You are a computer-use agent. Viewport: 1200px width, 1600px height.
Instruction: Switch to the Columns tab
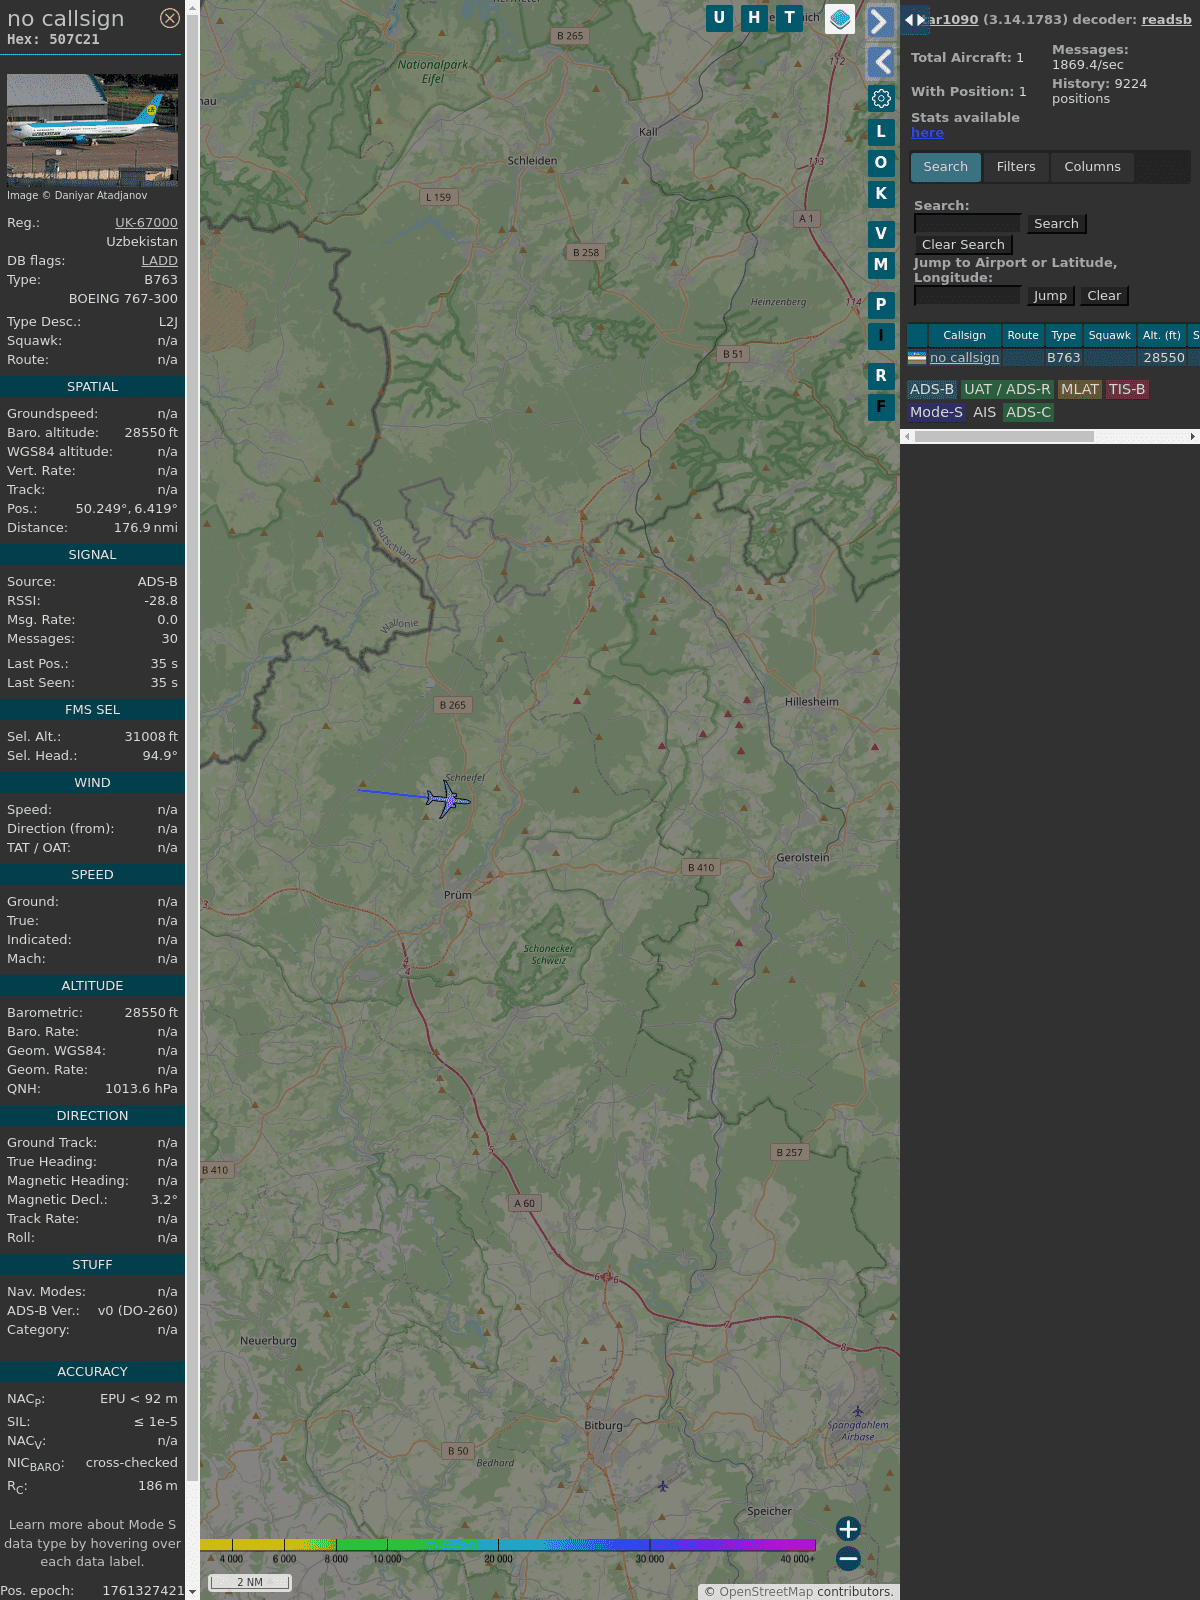pyautogui.click(x=1092, y=167)
